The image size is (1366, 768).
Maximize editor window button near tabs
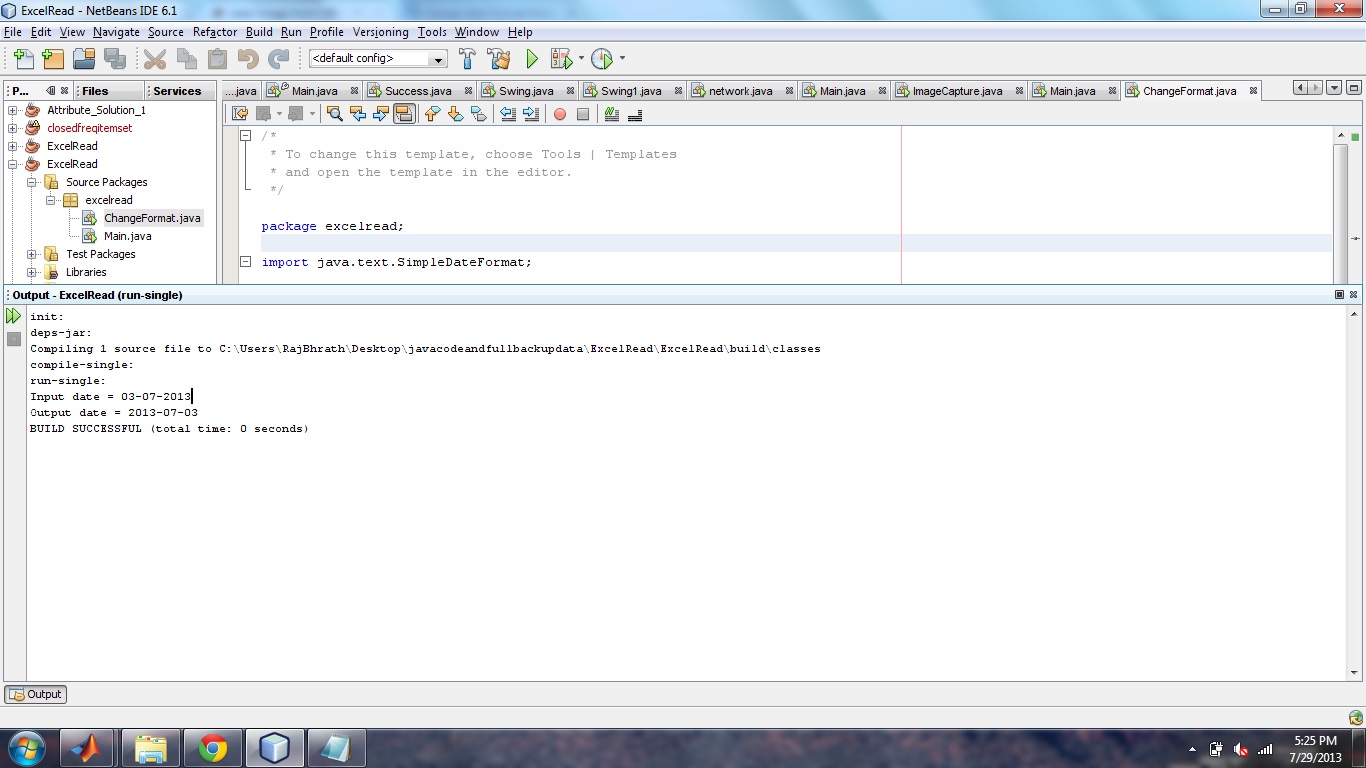[1353, 88]
